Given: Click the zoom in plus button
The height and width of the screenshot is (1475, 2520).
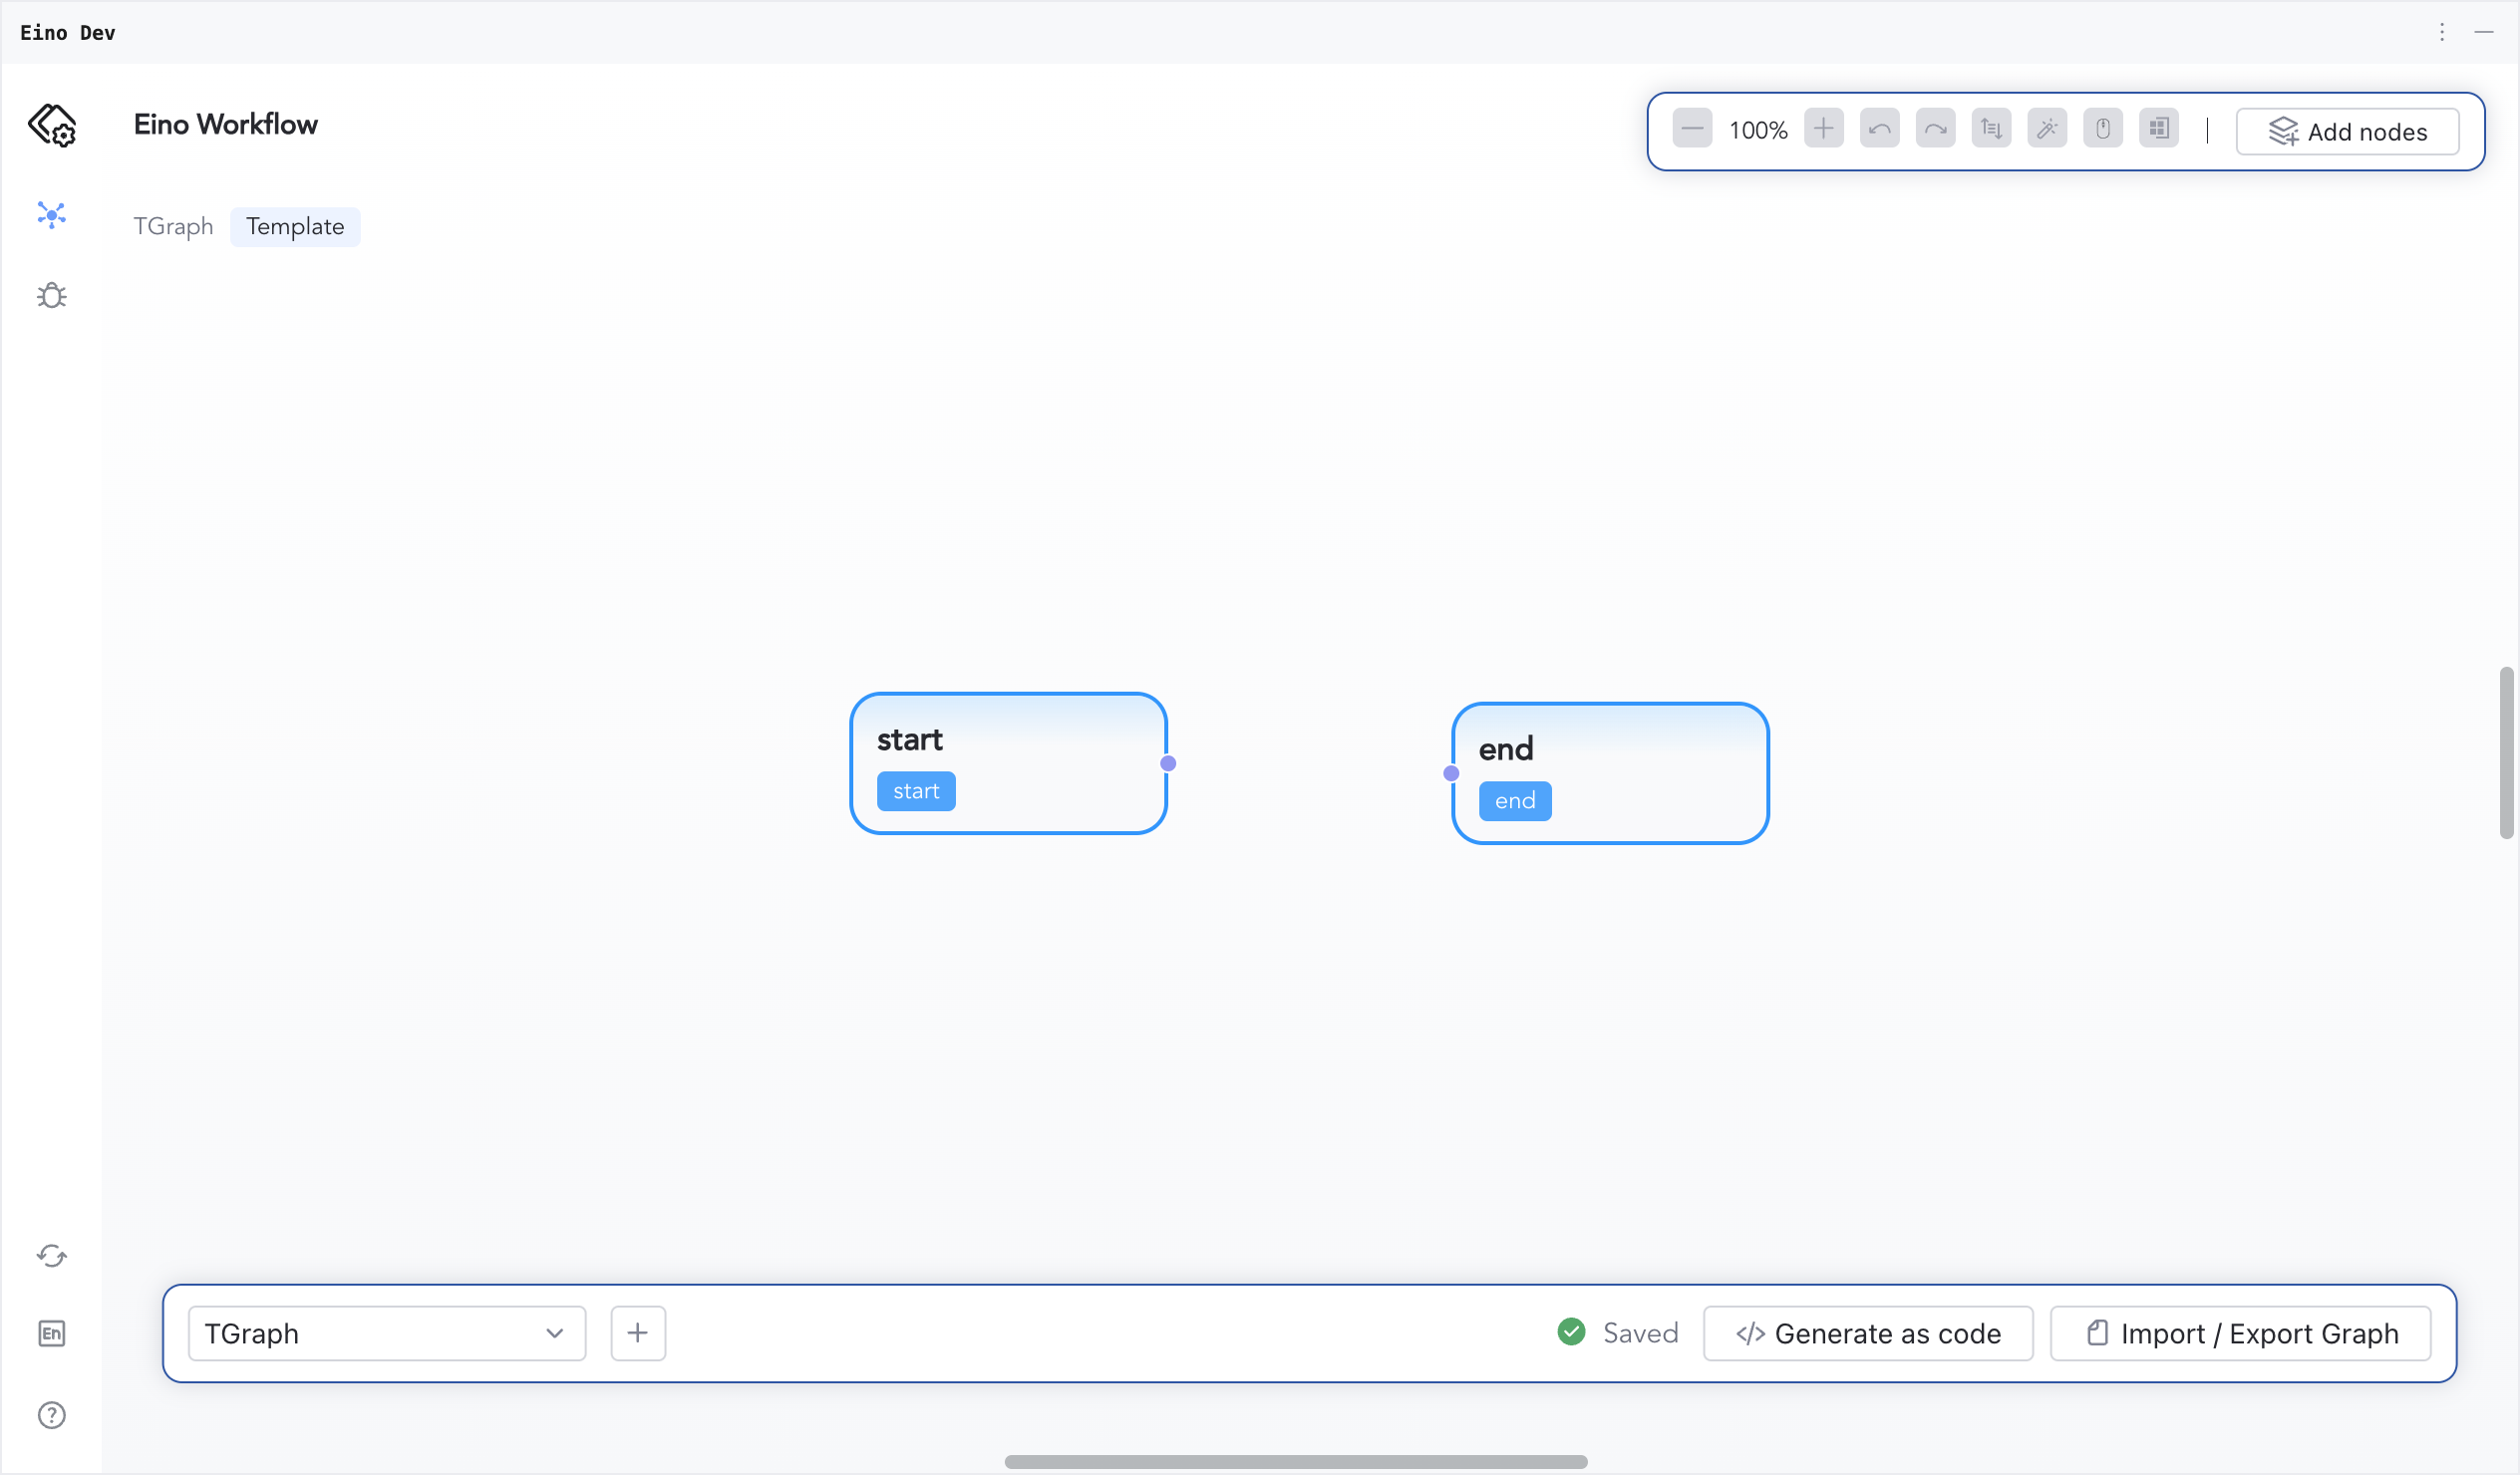Looking at the screenshot, I should pyautogui.click(x=1823, y=130).
